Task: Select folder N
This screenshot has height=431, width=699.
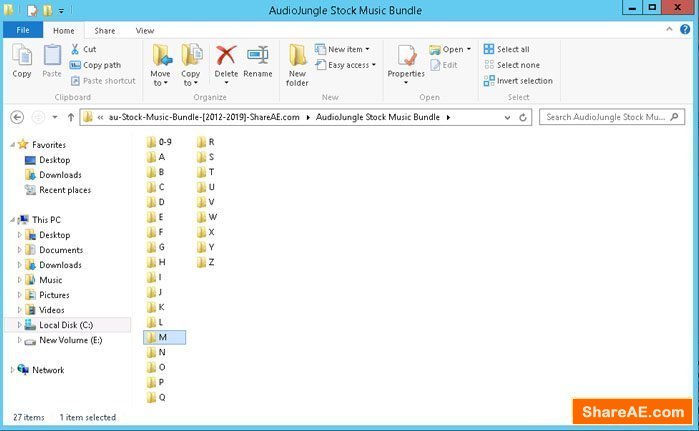Action: pos(156,352)
